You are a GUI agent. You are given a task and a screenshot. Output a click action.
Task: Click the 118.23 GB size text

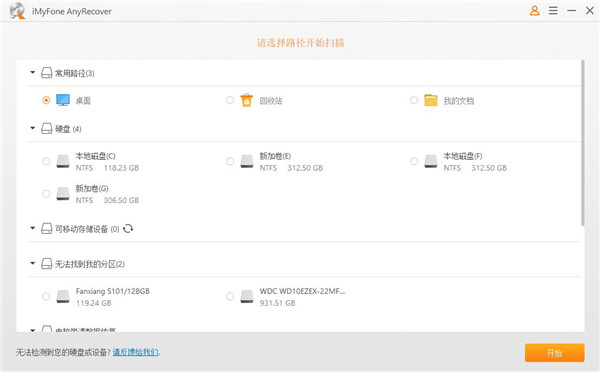(121, 168)
